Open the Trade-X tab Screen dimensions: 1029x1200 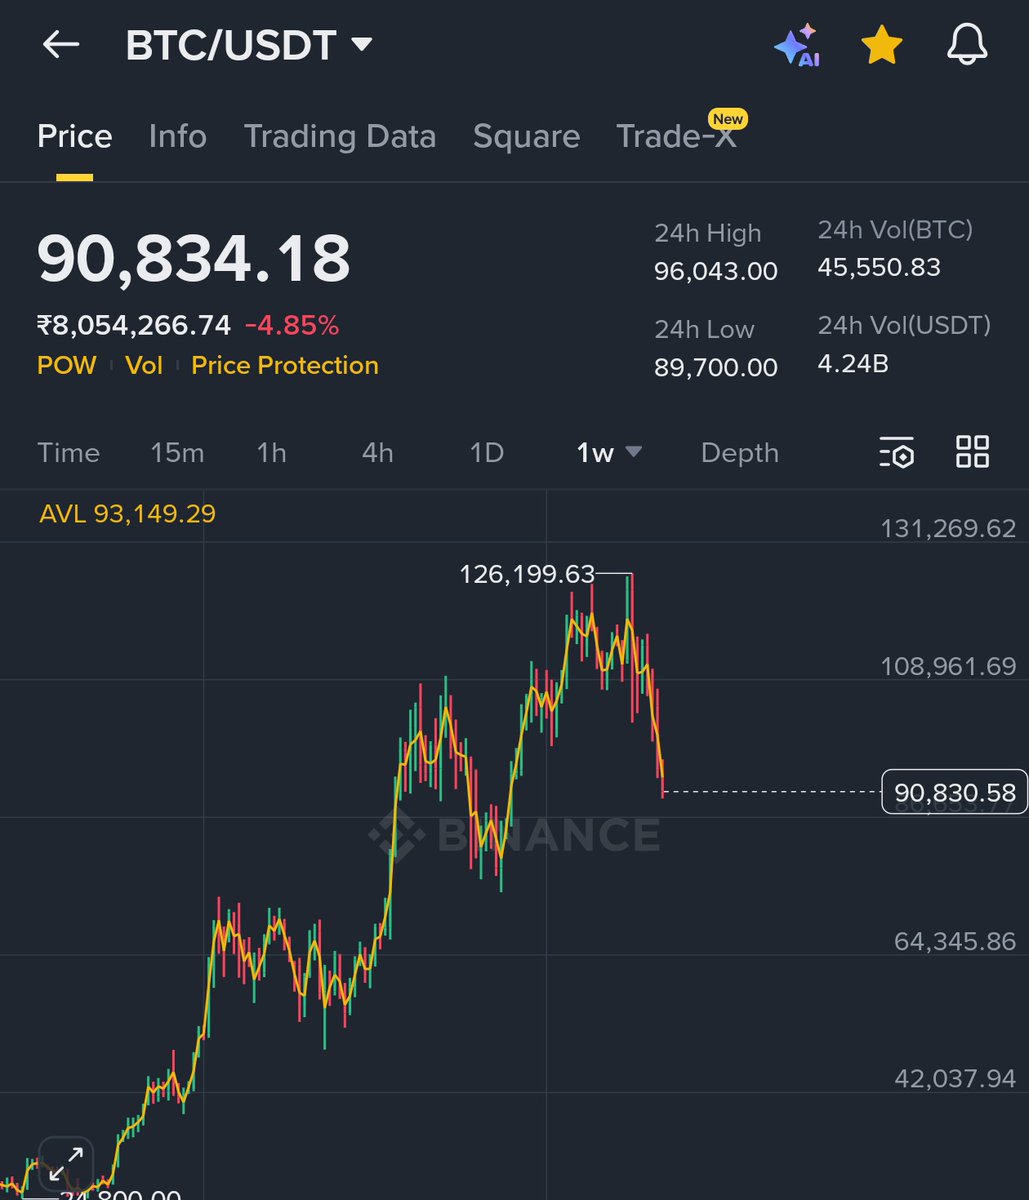(677, 136)
